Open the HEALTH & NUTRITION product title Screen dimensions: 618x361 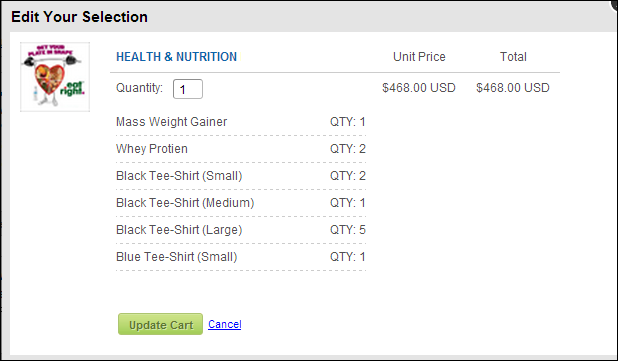pyautogui.click(x=177, y=57)
